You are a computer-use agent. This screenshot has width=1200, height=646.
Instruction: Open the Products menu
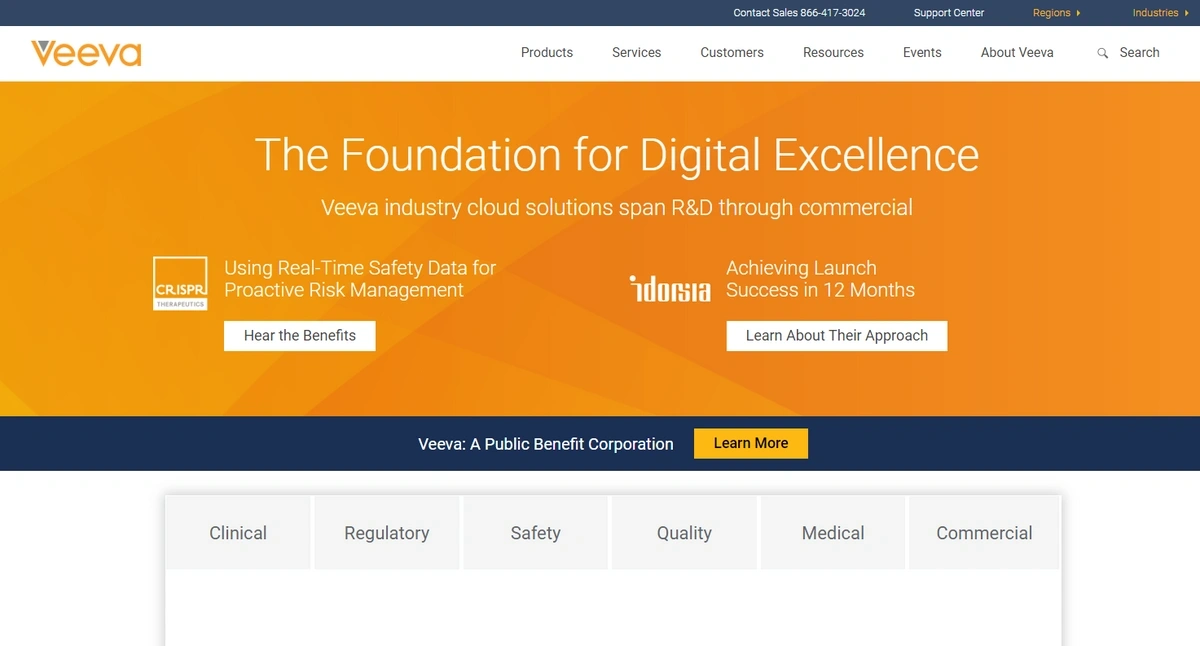point(547,53)
